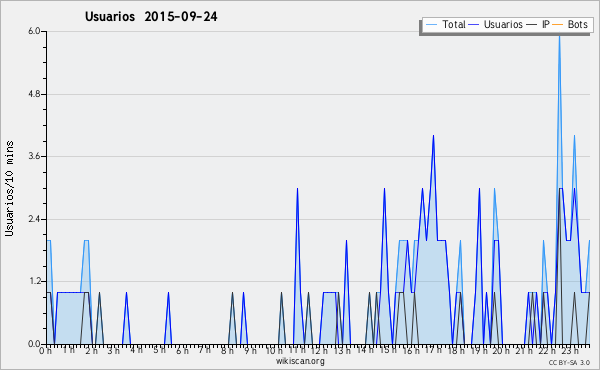Click the y-axis value 1.2

tap(34, 282)
